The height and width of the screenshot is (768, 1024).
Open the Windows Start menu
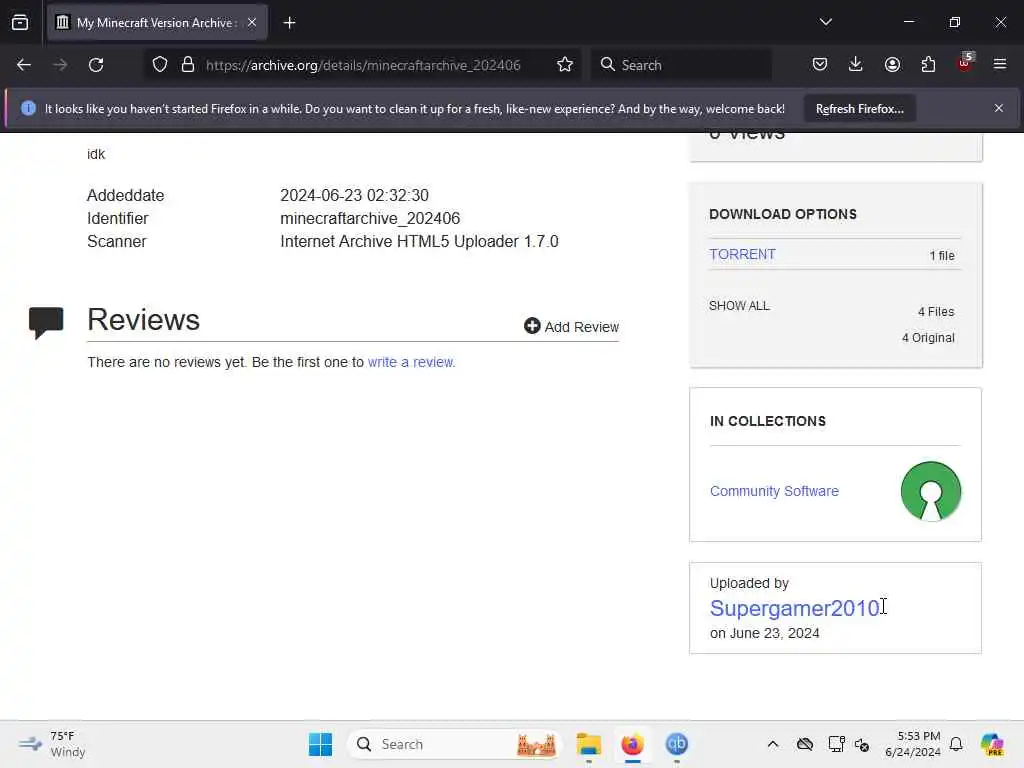tap(320, 744)
